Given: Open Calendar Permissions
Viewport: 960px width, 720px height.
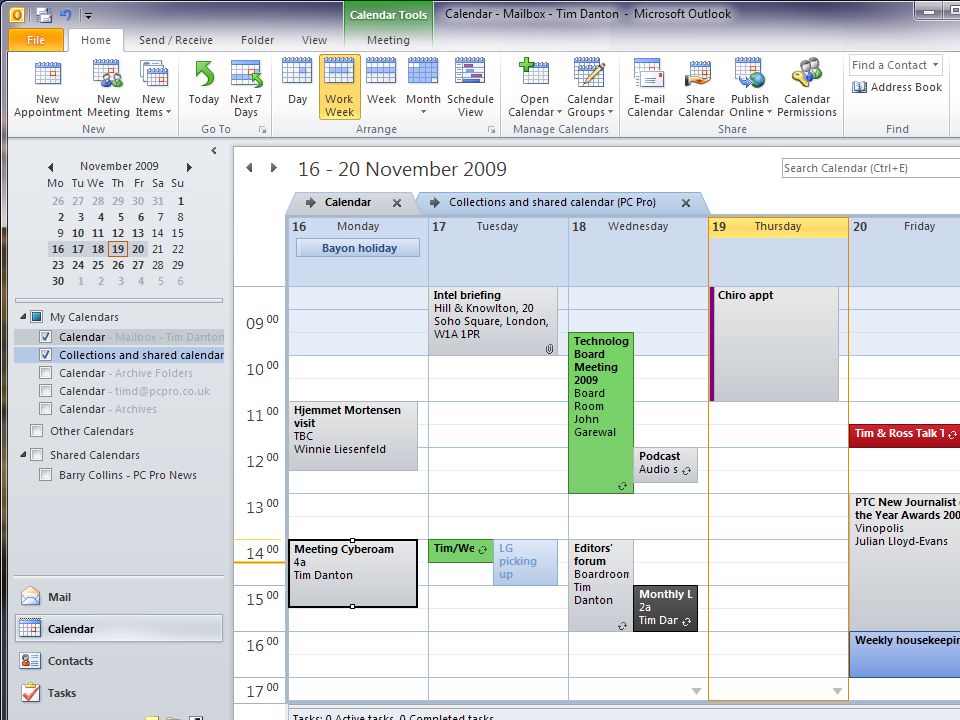Looking at the screenshot, I should tap(807, 88).
